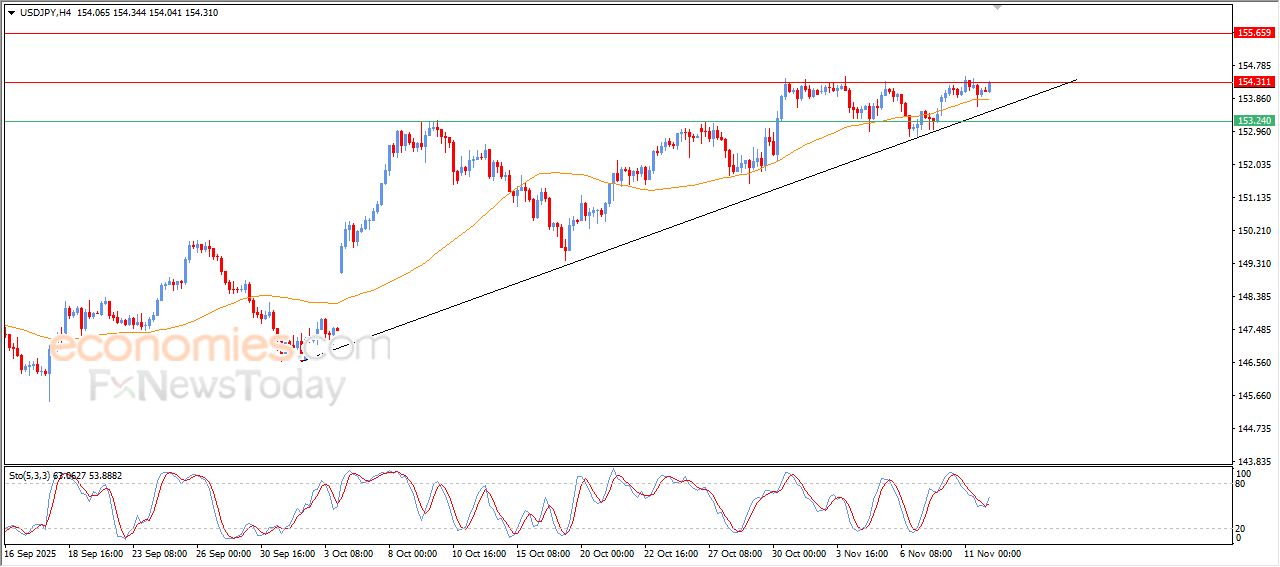This screenshot has height=567, width=1280.
Task: Click the economies.com watermark logo
Action: click(218, 346)
